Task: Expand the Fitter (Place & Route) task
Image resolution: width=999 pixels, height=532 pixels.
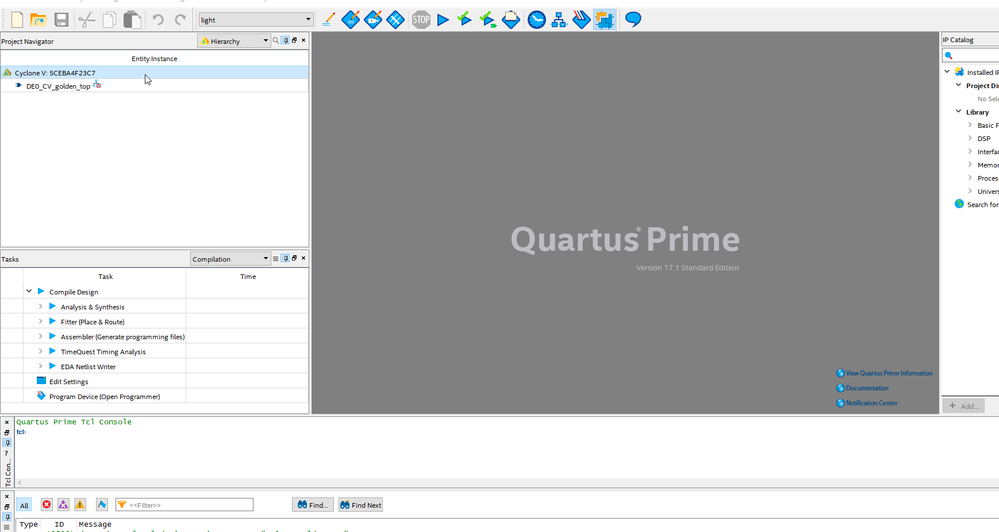Action: pyautogui.click(x=40, y=321)
